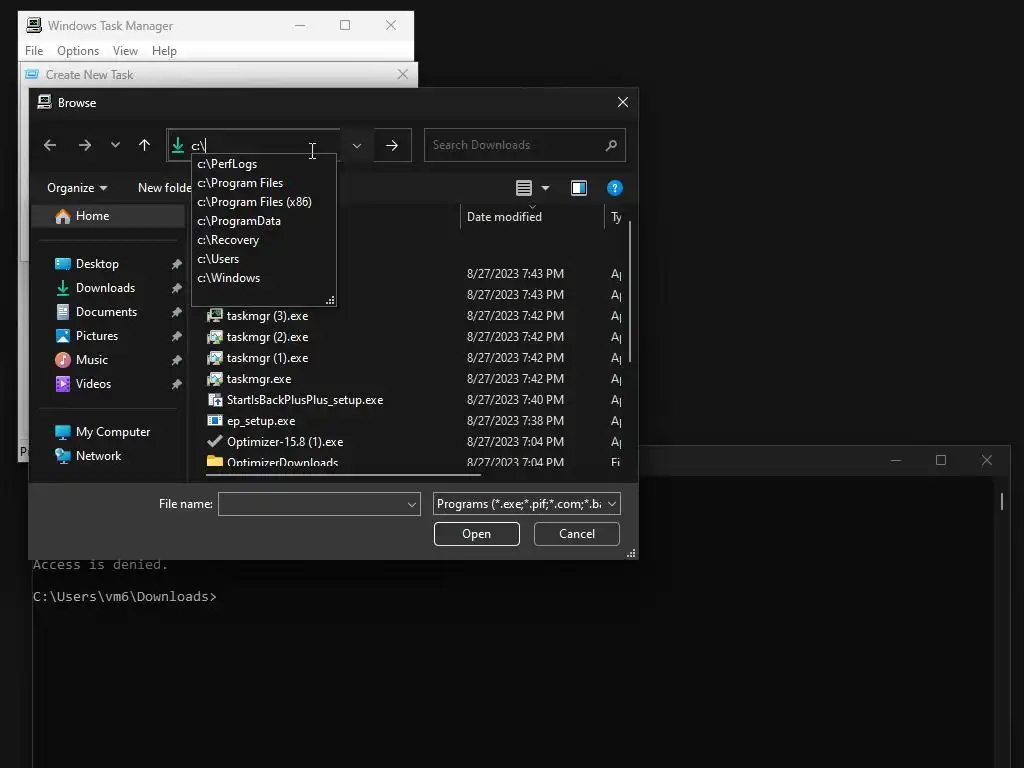The height and width of the screenshot is (768, 1024).
Task: Click pin icon next to Downloads
Action: [x=176, y=288]
